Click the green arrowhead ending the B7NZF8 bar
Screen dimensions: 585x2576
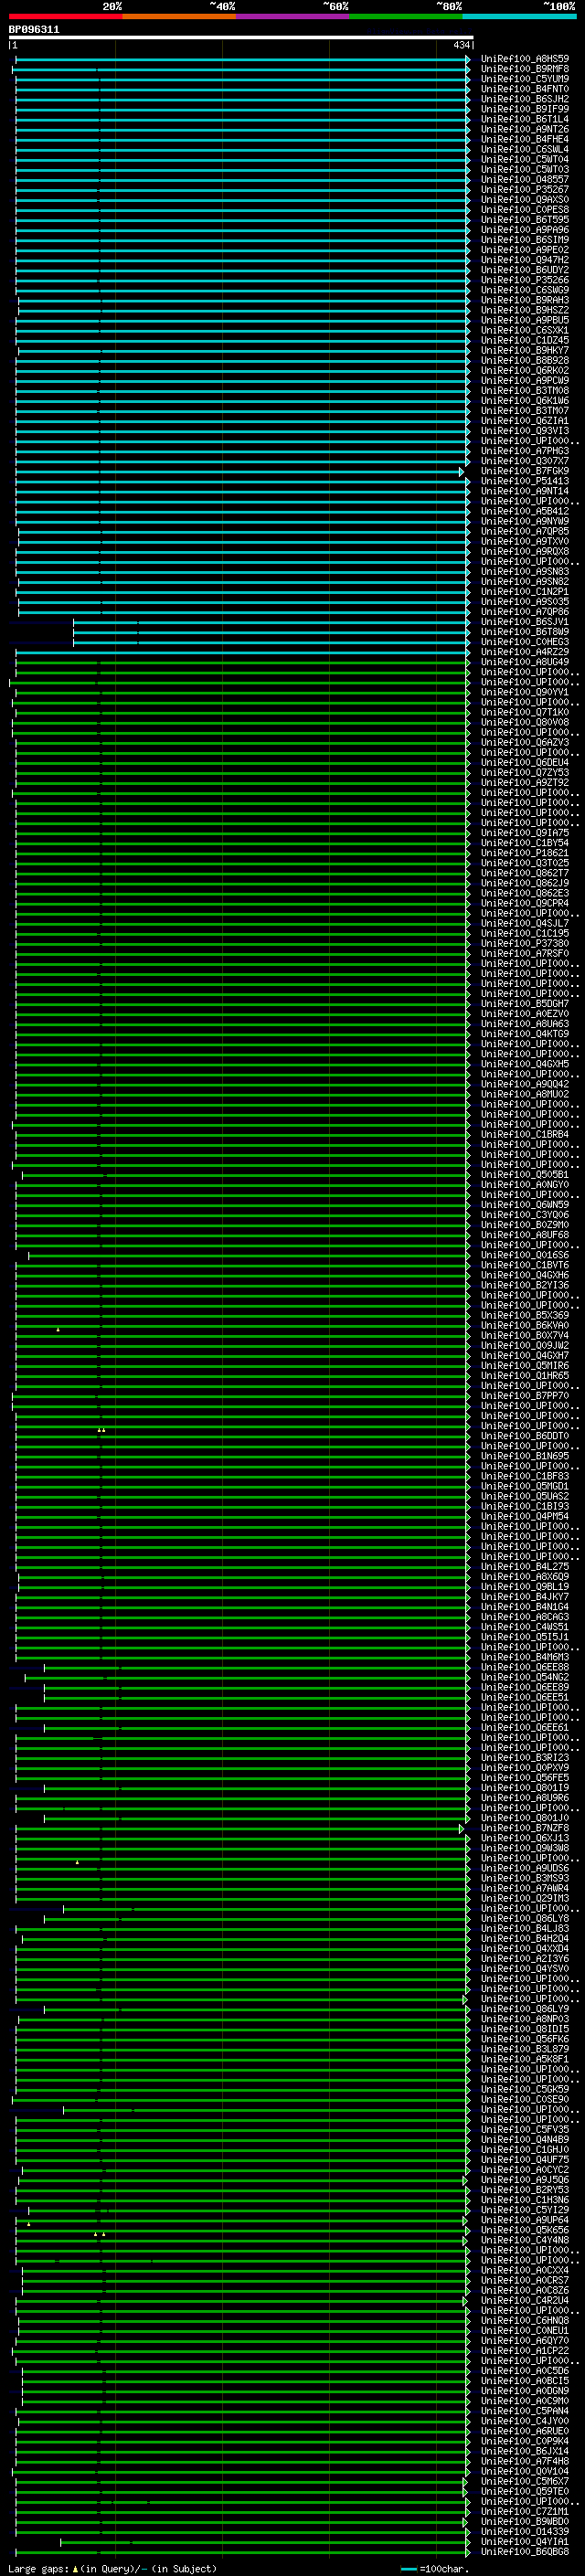click(462, 1828)
